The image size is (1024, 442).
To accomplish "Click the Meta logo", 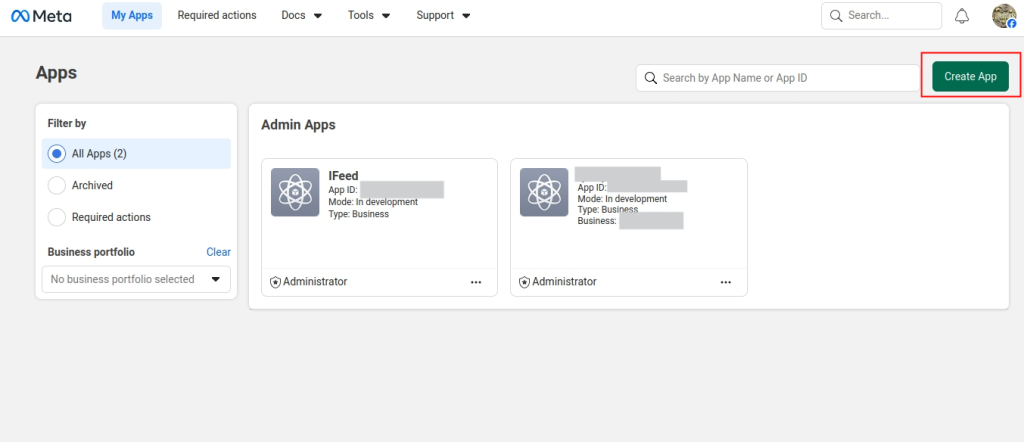I will click(41, 16).
